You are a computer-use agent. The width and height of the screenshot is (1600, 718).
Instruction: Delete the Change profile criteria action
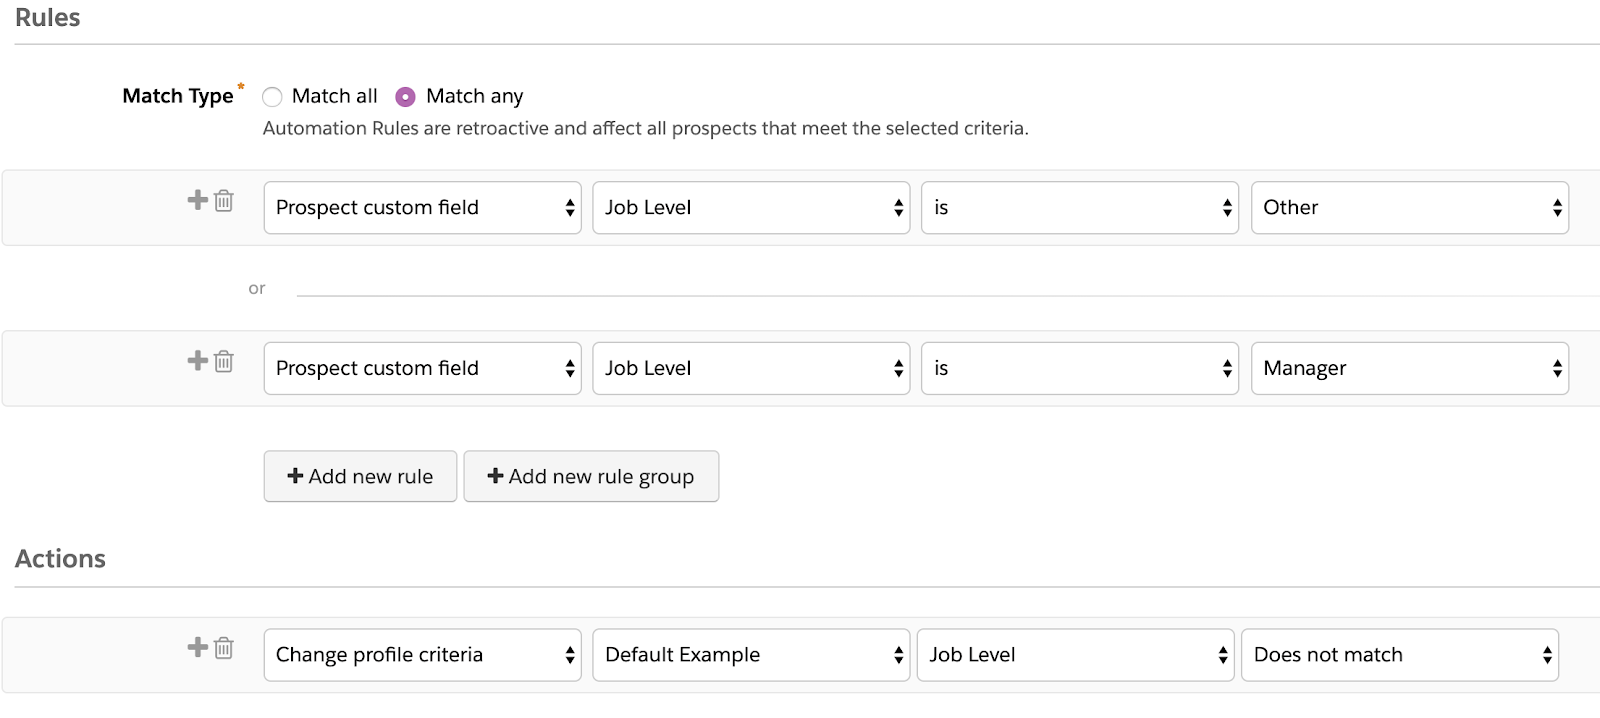point(224,648)
